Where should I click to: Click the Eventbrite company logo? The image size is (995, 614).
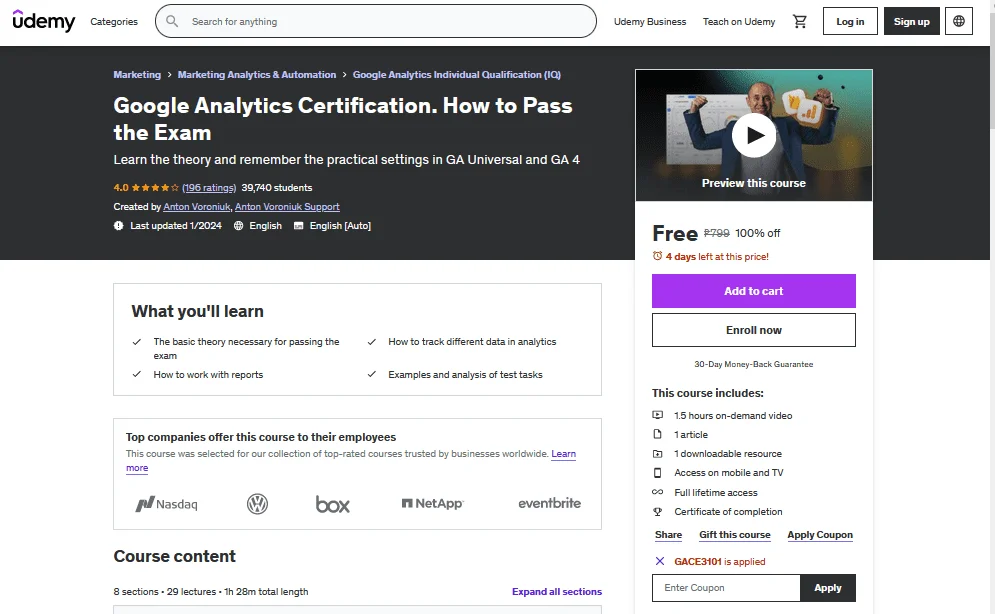(x=550, y=503)
